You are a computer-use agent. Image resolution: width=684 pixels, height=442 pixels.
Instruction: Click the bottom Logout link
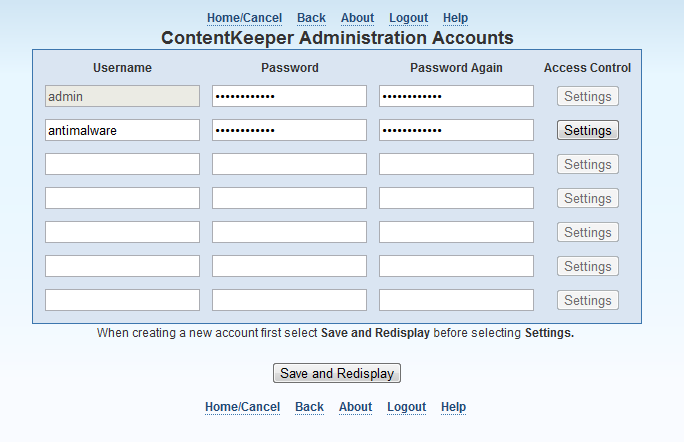point(406,407)
